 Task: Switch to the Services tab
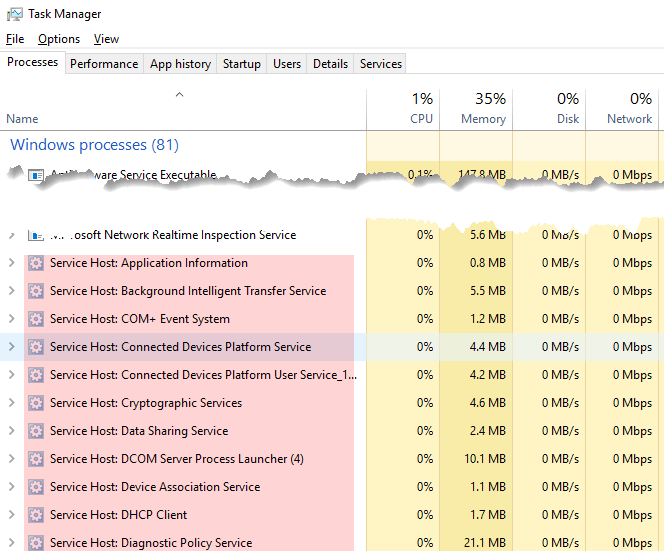pyautogui.click(x=381, y=64)
